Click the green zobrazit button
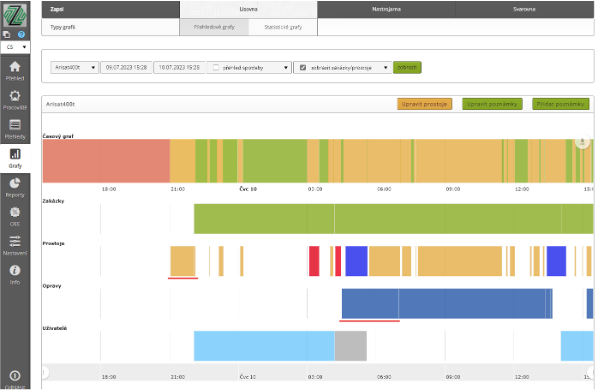The height and width of the screenshot is (390, 606). [407, 67]
